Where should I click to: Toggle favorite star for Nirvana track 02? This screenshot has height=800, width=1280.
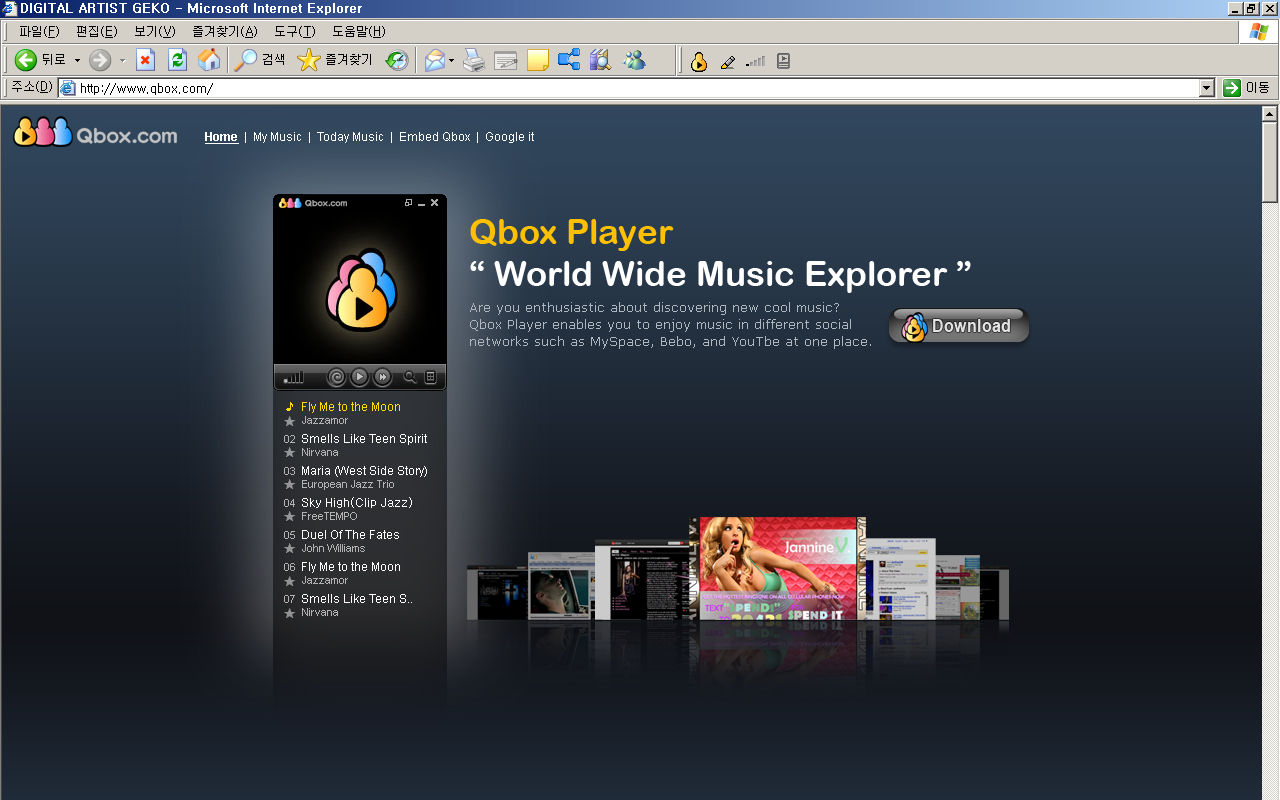click(x=290, y=453)
